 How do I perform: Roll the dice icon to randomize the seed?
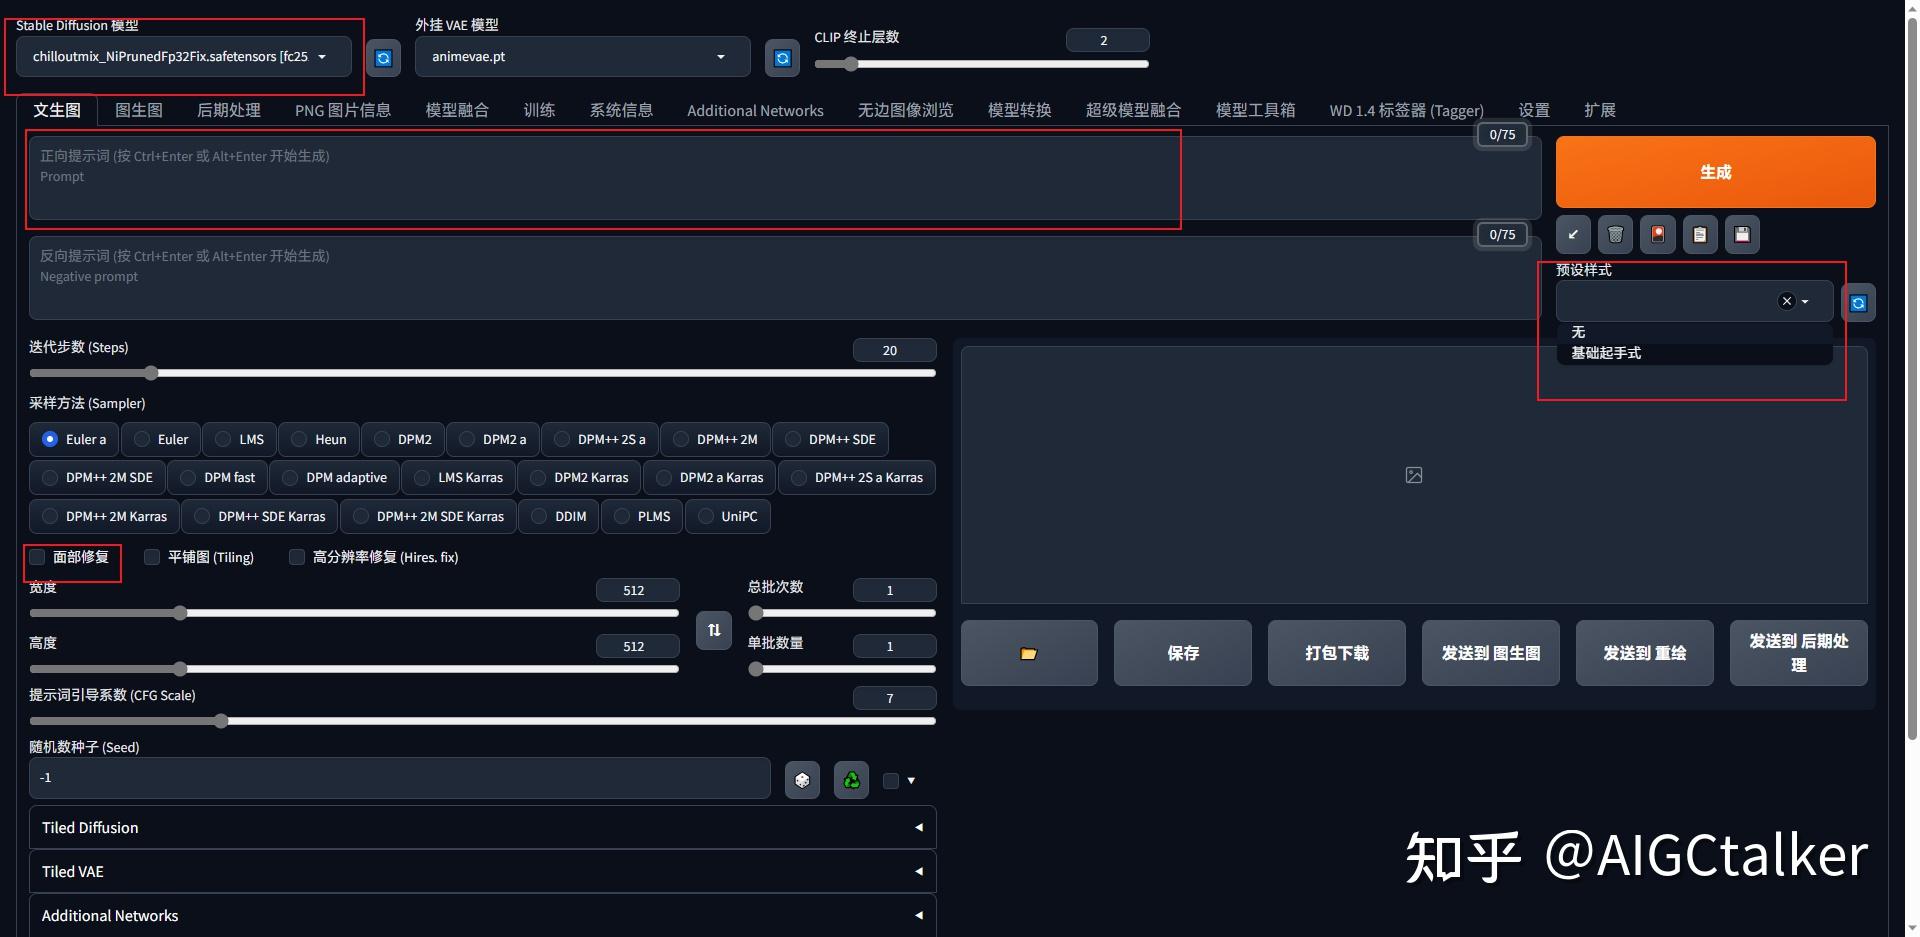801,779
